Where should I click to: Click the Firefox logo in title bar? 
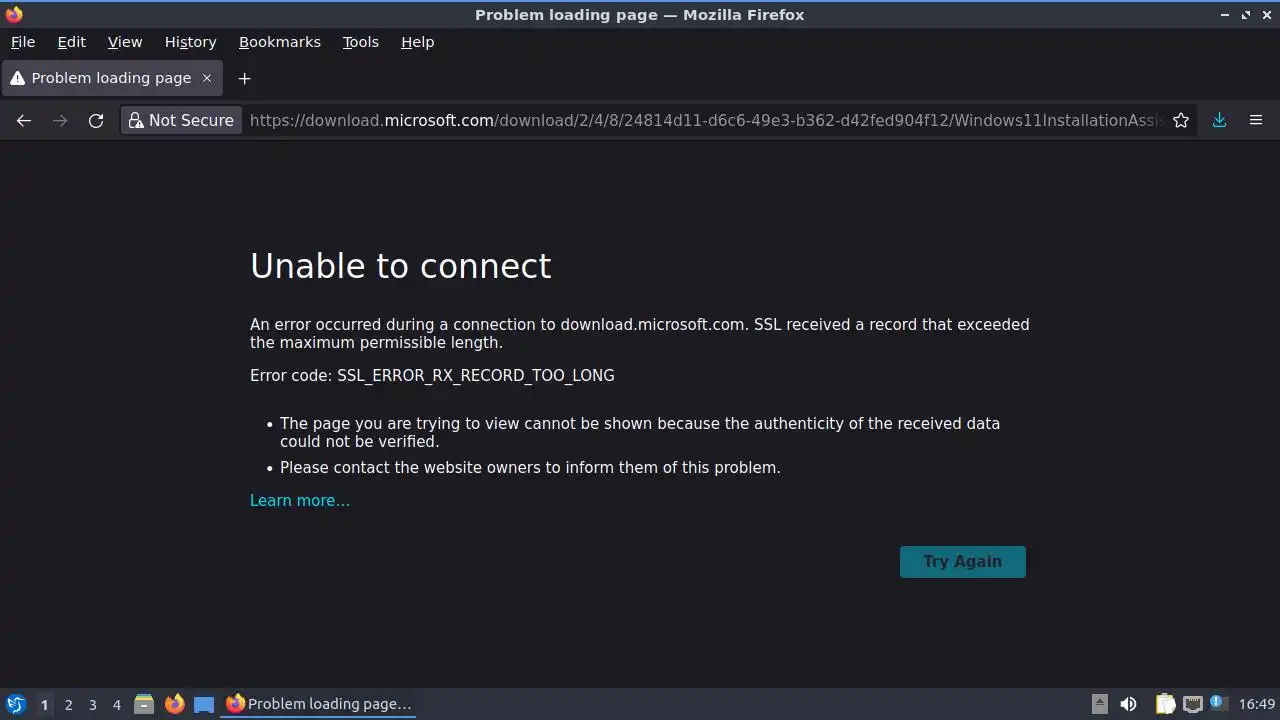pyautogui.click(x=14, y=14)
